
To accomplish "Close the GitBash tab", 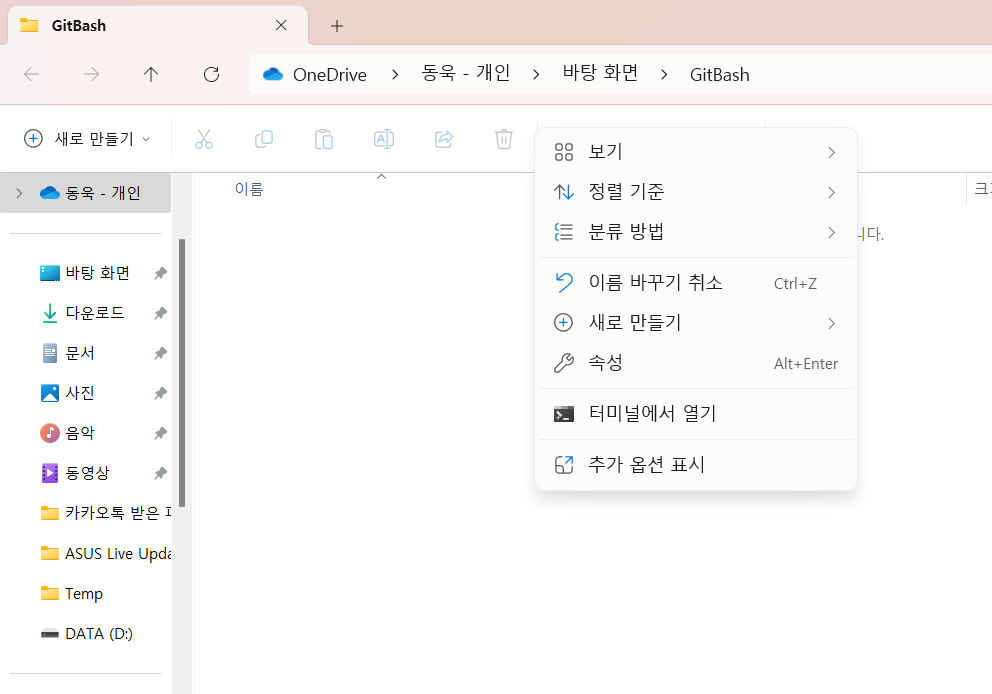I will pyautogui.click(x=282, y=25).
